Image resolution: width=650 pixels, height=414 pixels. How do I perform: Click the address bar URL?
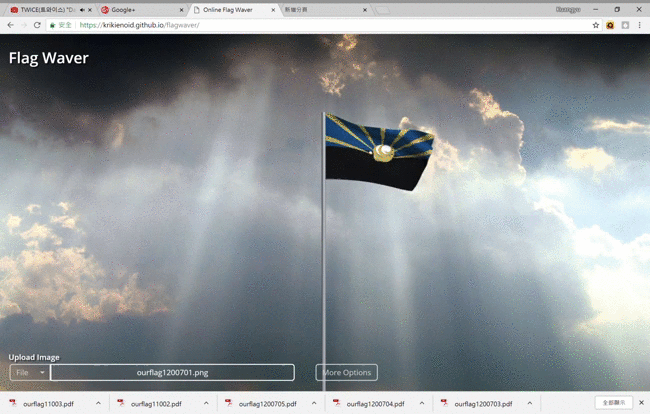[x=140, y=25]
